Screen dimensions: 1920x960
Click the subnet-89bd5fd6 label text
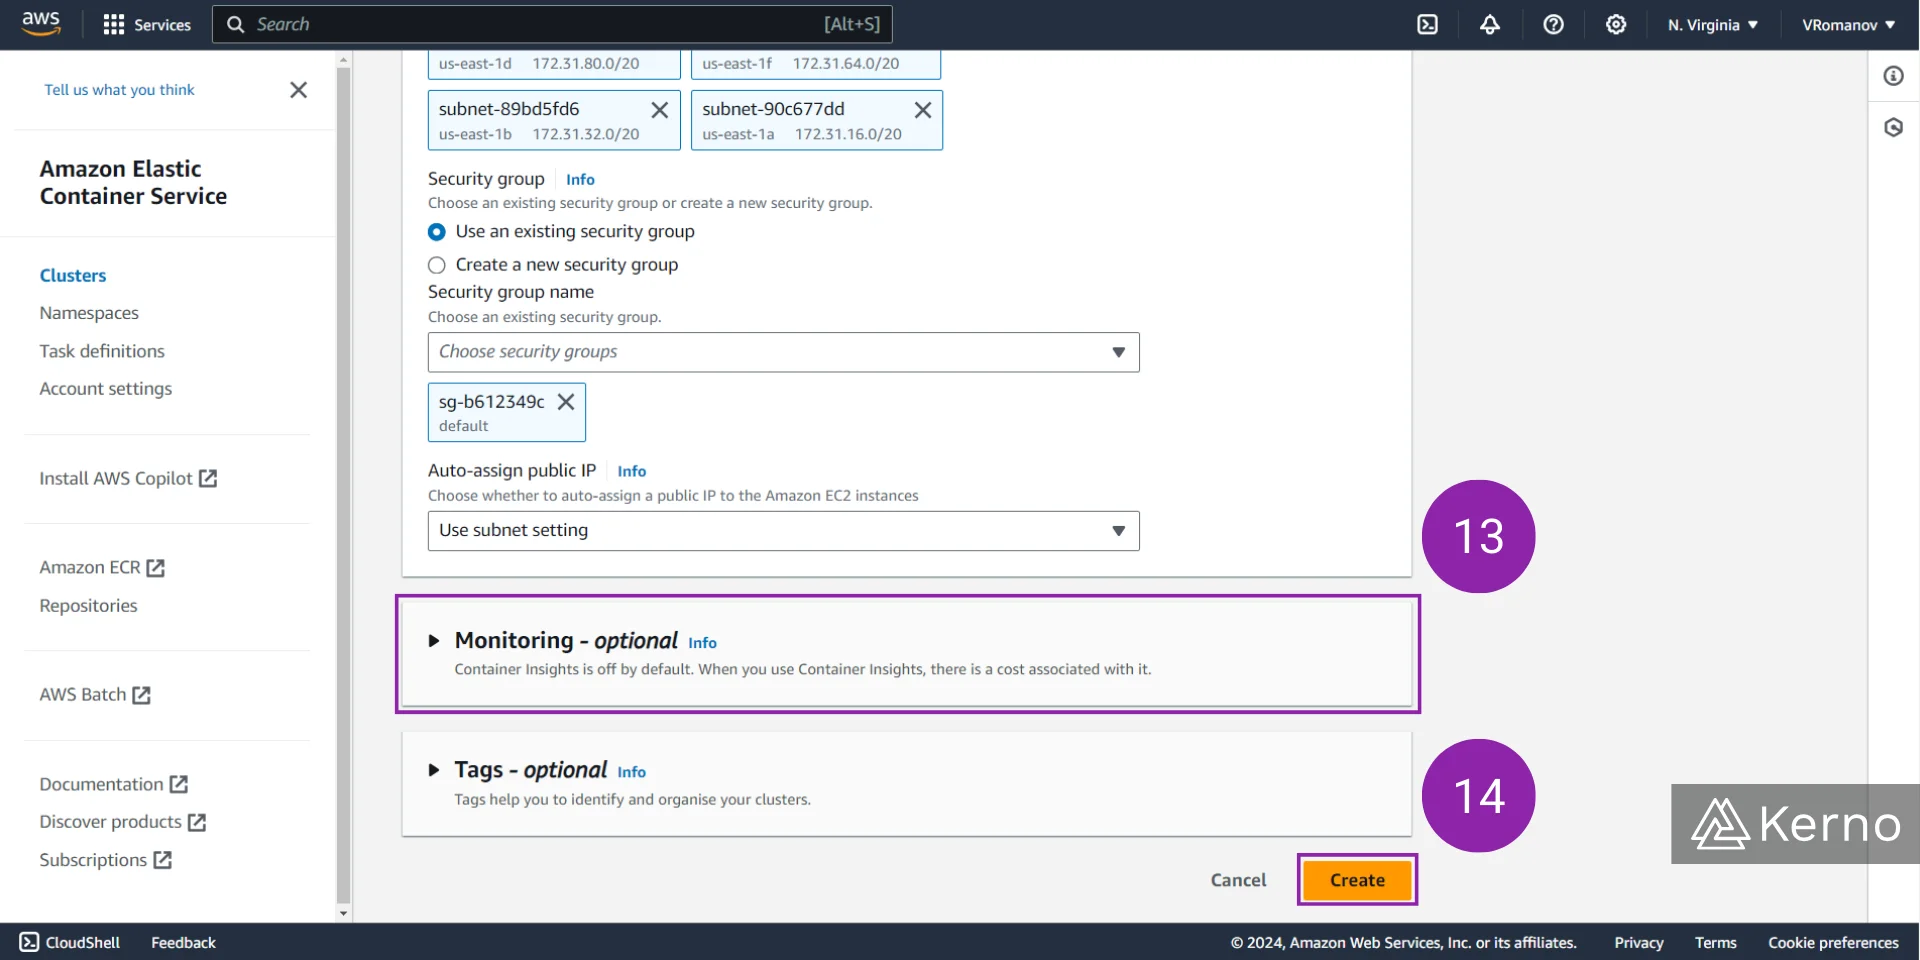509,109
